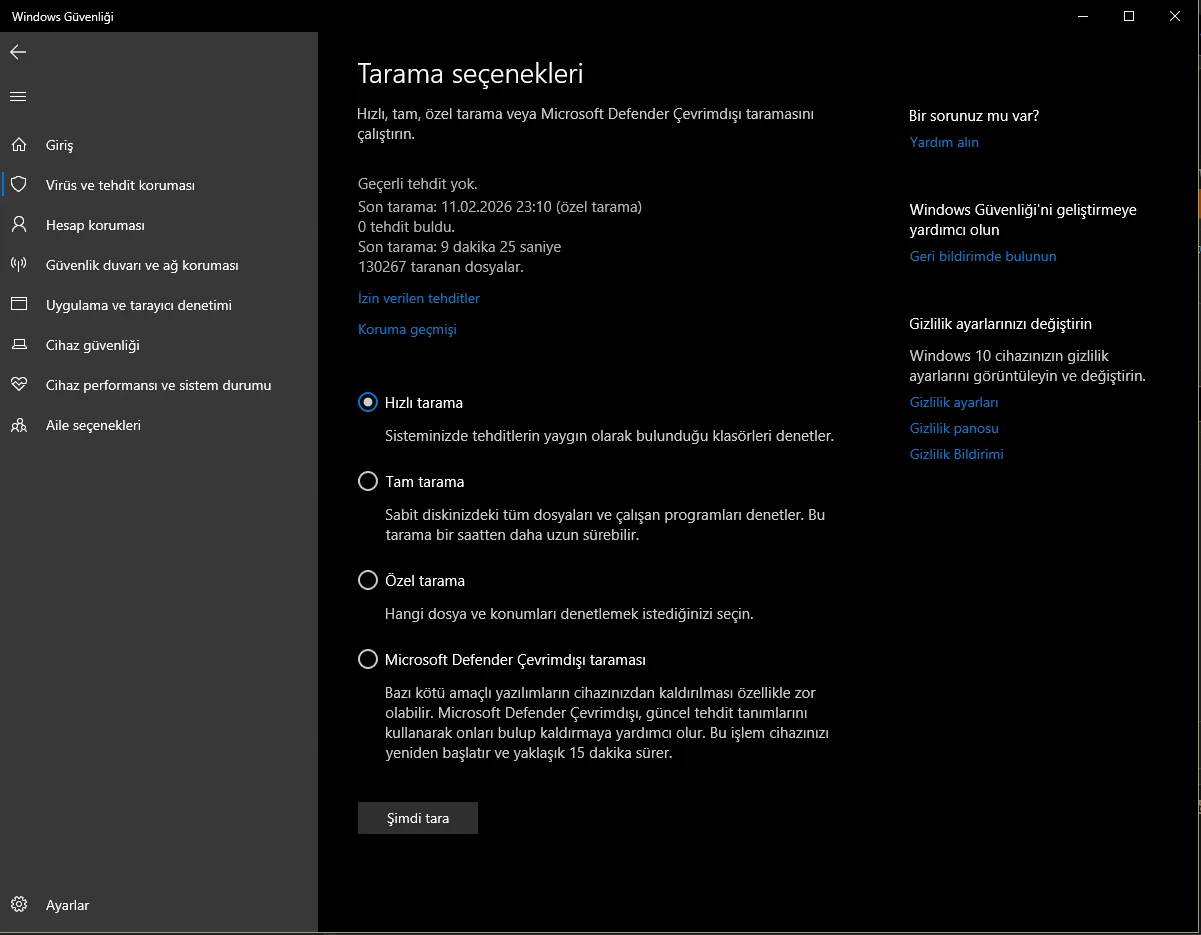Start scan with Şimdi tara button
Viewport: 1201px width, 935px height.
(x=418, y=818)
